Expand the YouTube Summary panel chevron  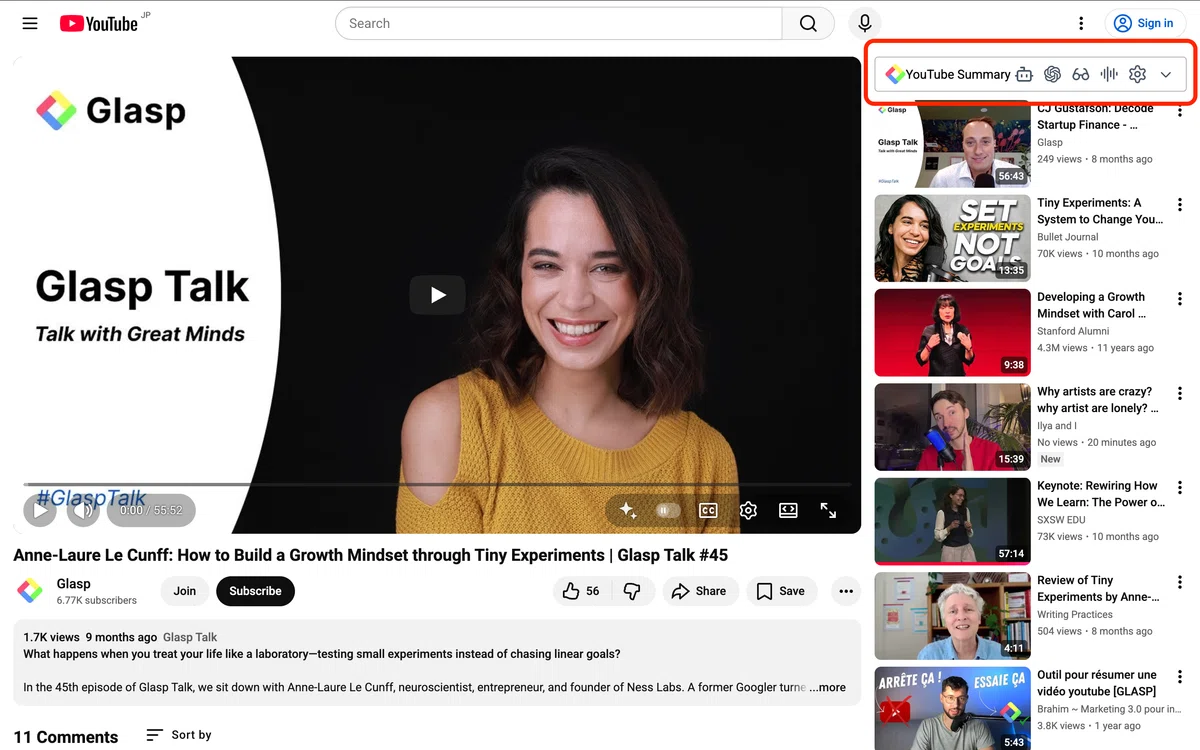pos(1166,74)
